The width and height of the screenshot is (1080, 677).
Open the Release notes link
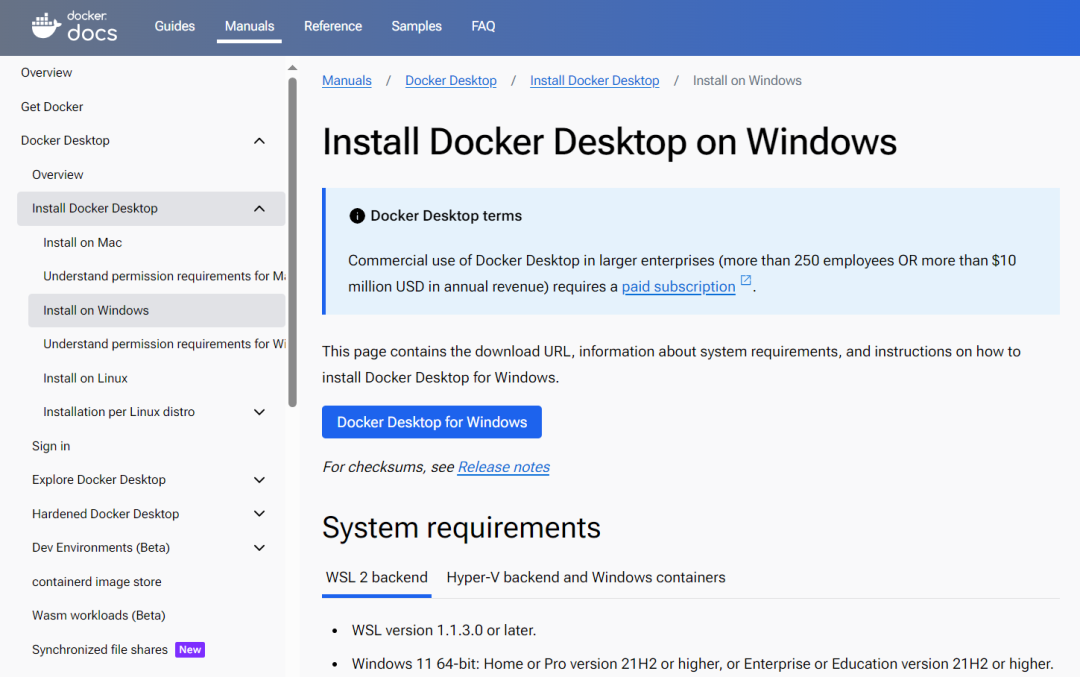pyautogui.click(x=503, y=467)
